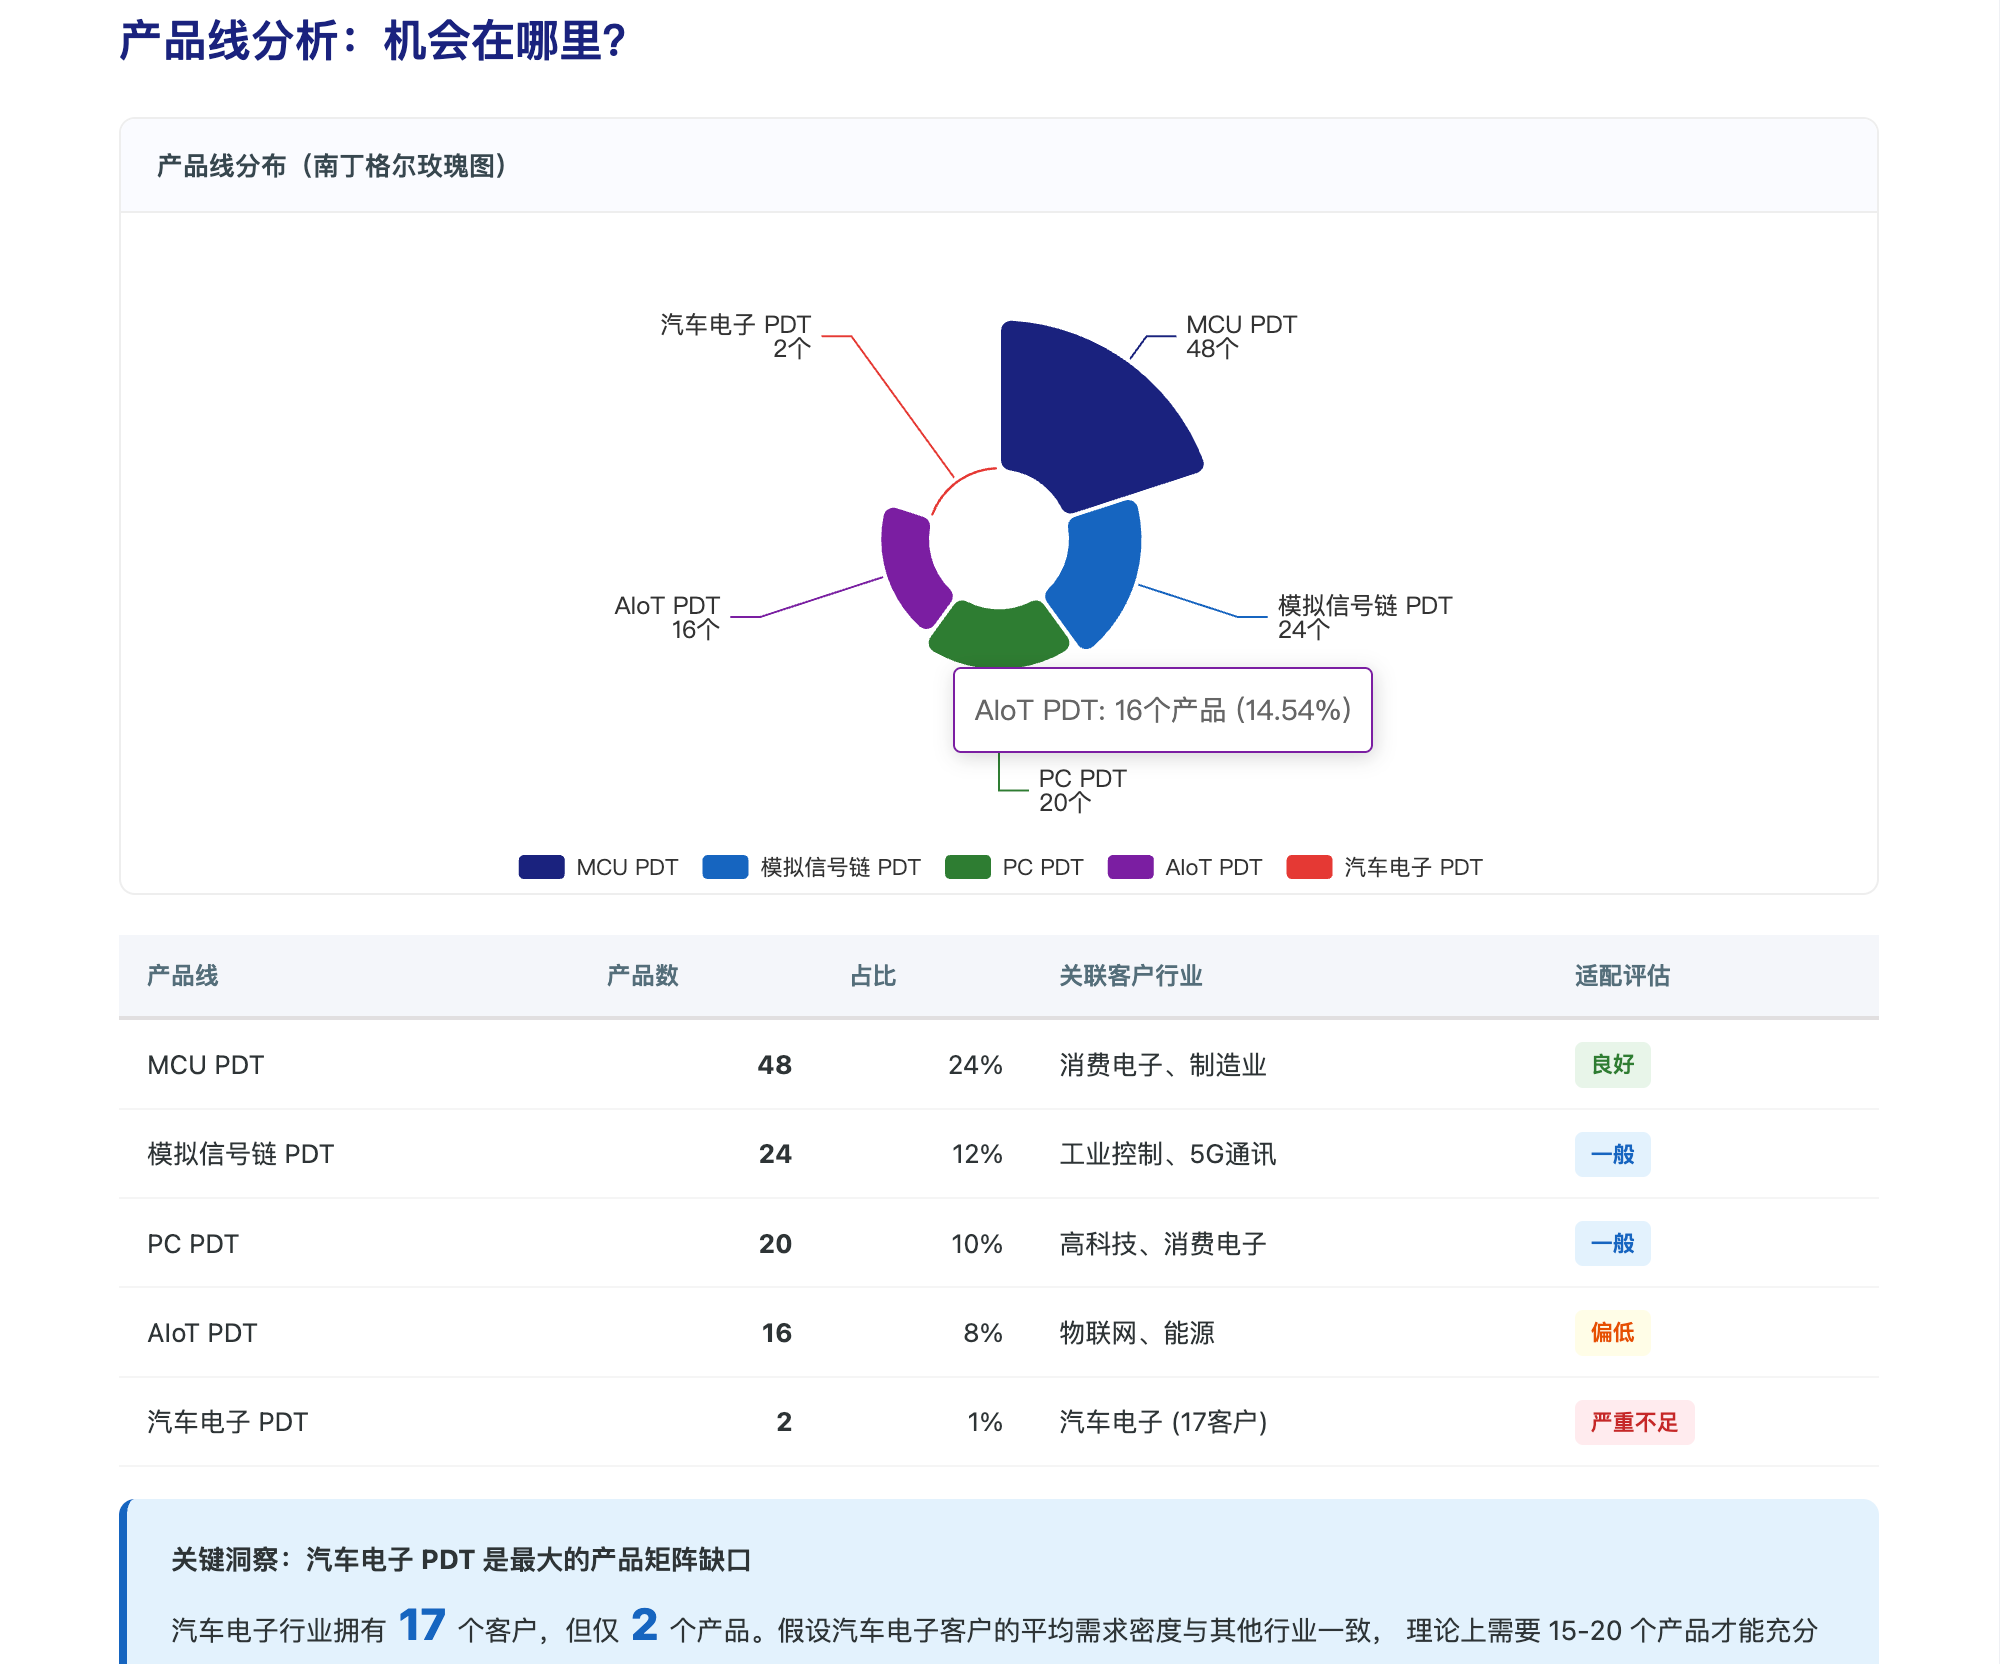2000x1664 pixels.
Task: Toggle 模拟信号链 PDT legend swatch
Action: [x=725, y=867]
